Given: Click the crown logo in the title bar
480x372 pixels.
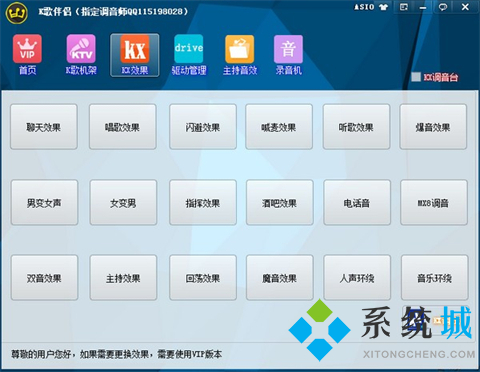Looking at the screenshot, I should pyautogui.click(x=16, y=13).
